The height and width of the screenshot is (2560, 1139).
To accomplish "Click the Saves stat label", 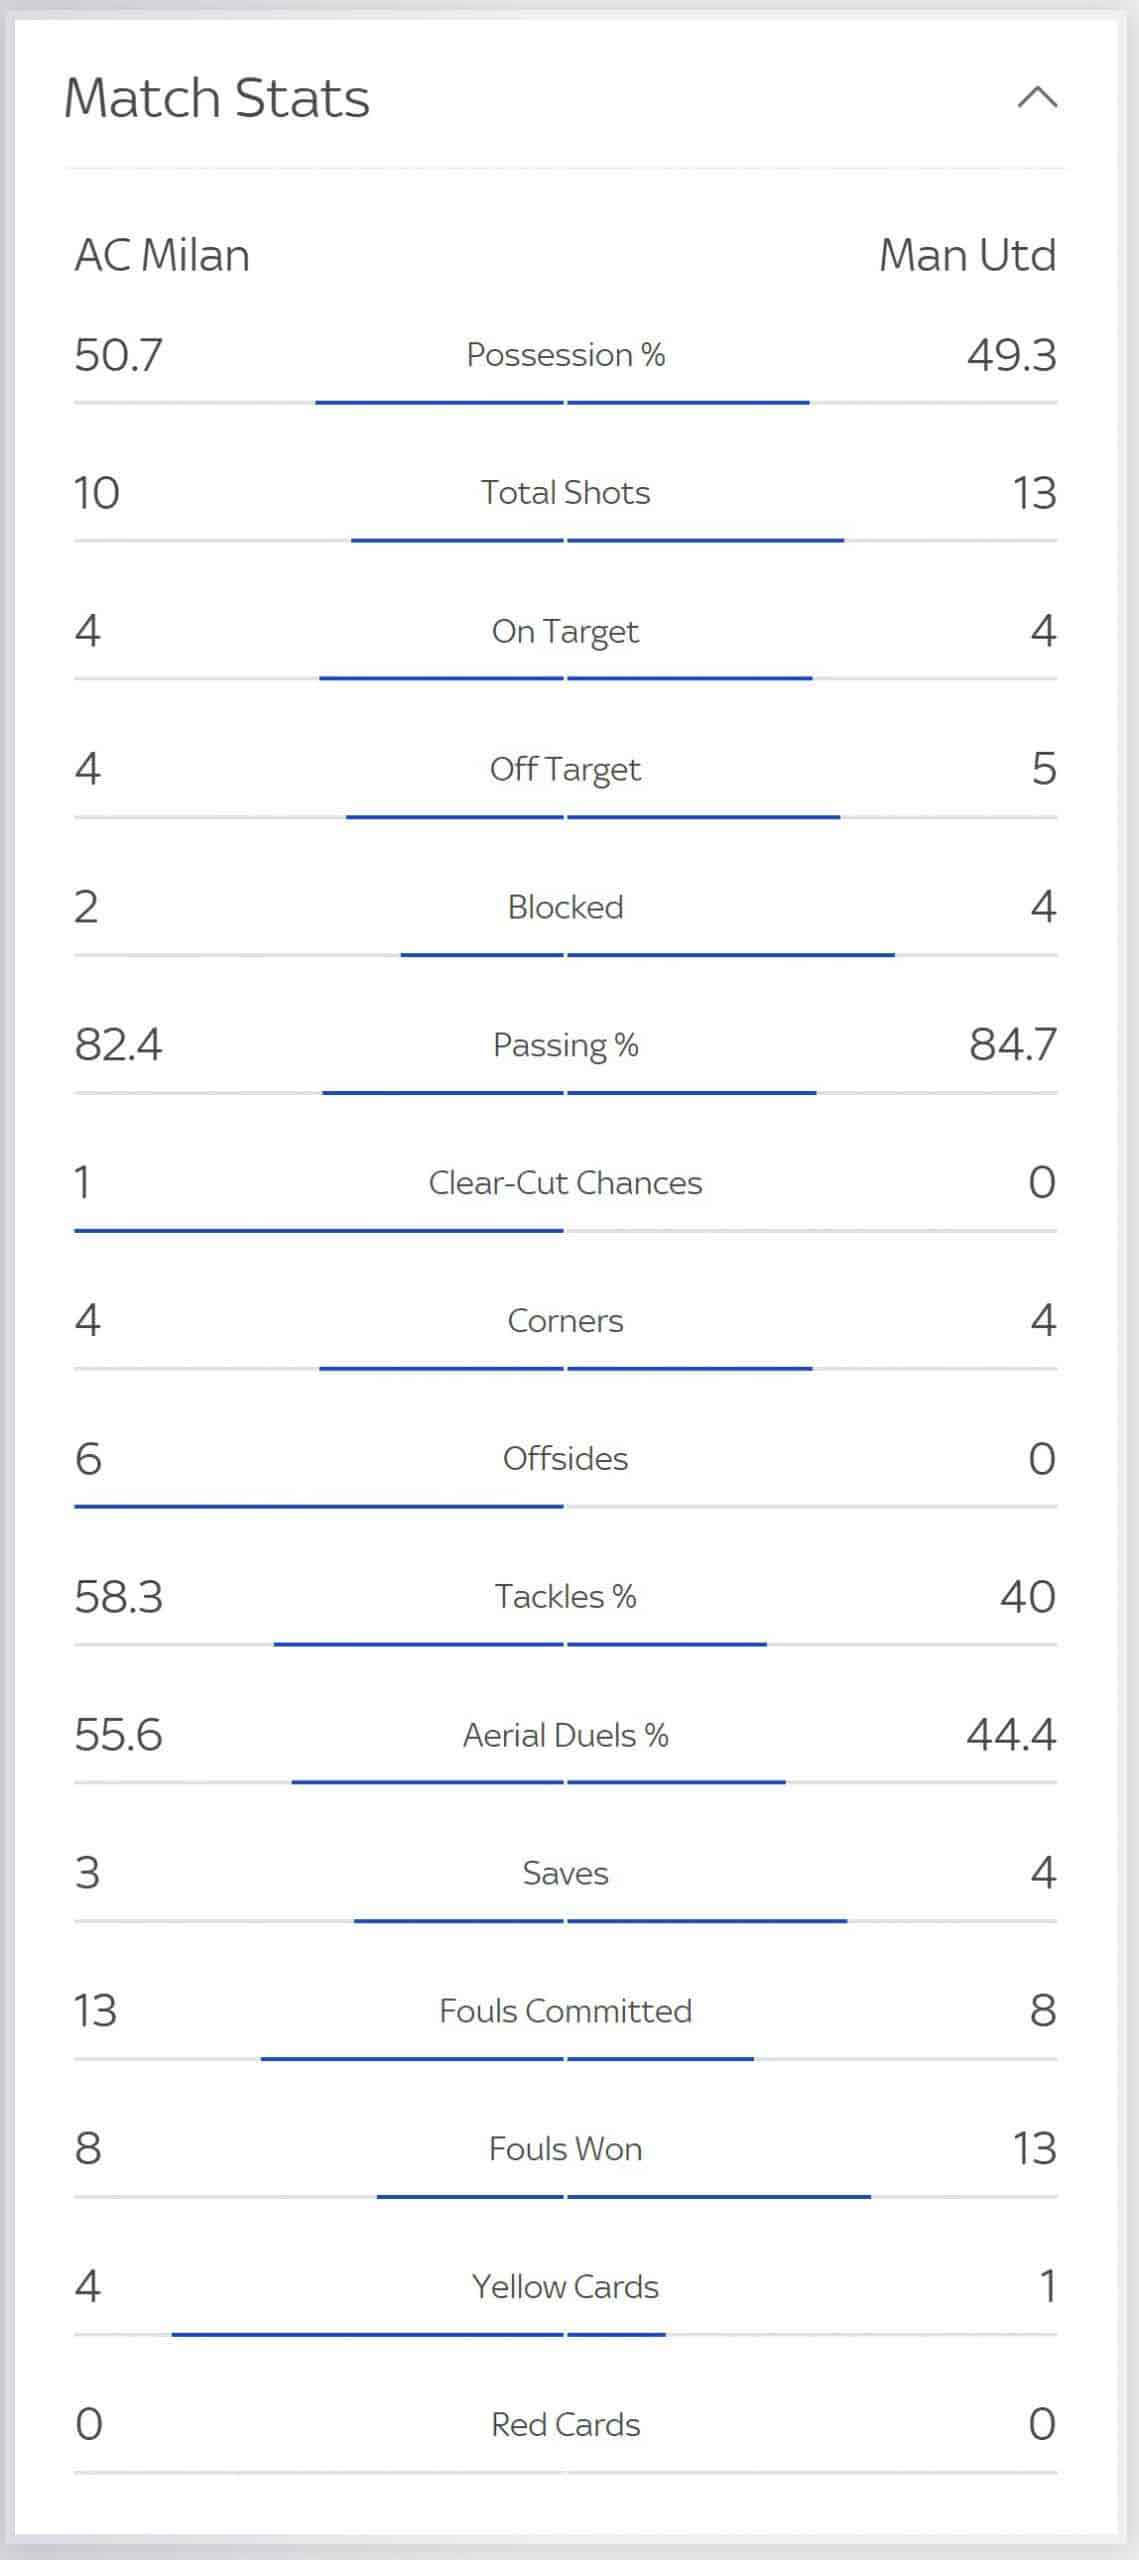I will (x=565, y=1873).
